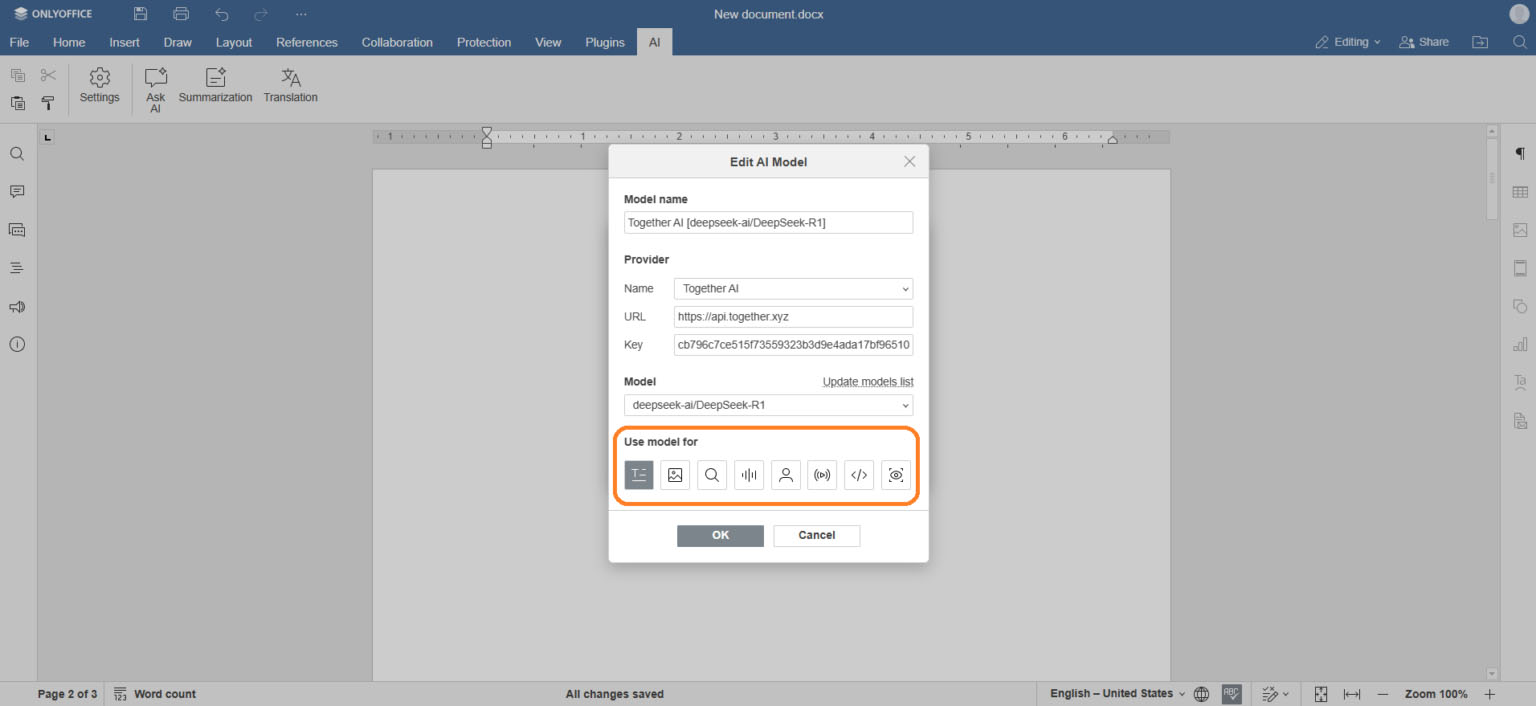
Task: Open the Track changes dropdown in status bar
Action: click(x=1275, y=694)
